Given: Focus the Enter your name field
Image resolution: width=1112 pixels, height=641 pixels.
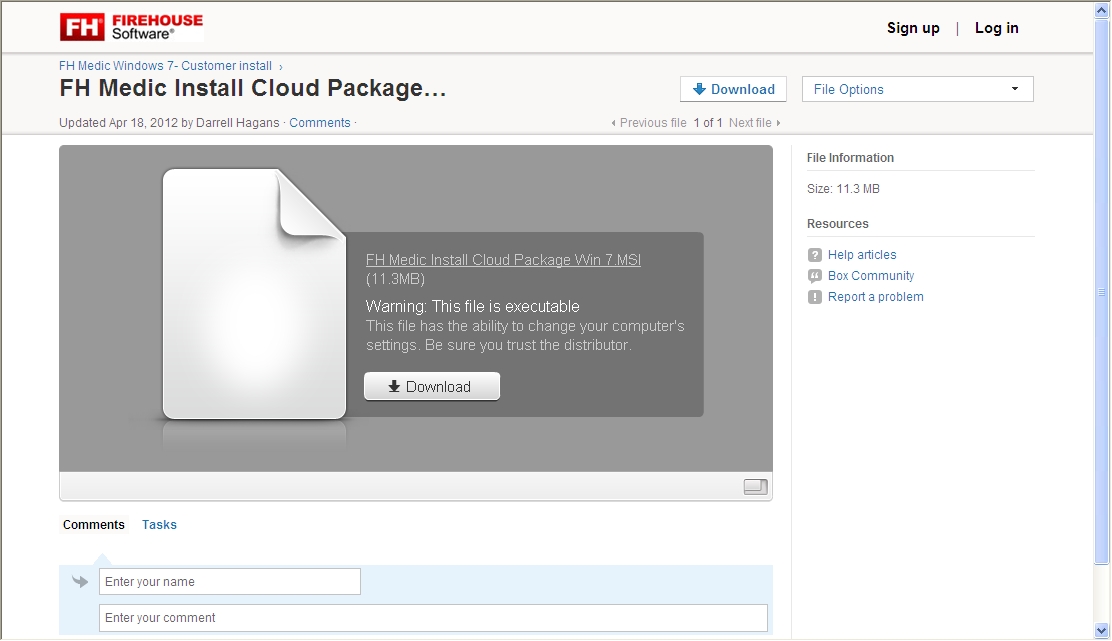Looking at the screenshot, I should tap(230, 581).
